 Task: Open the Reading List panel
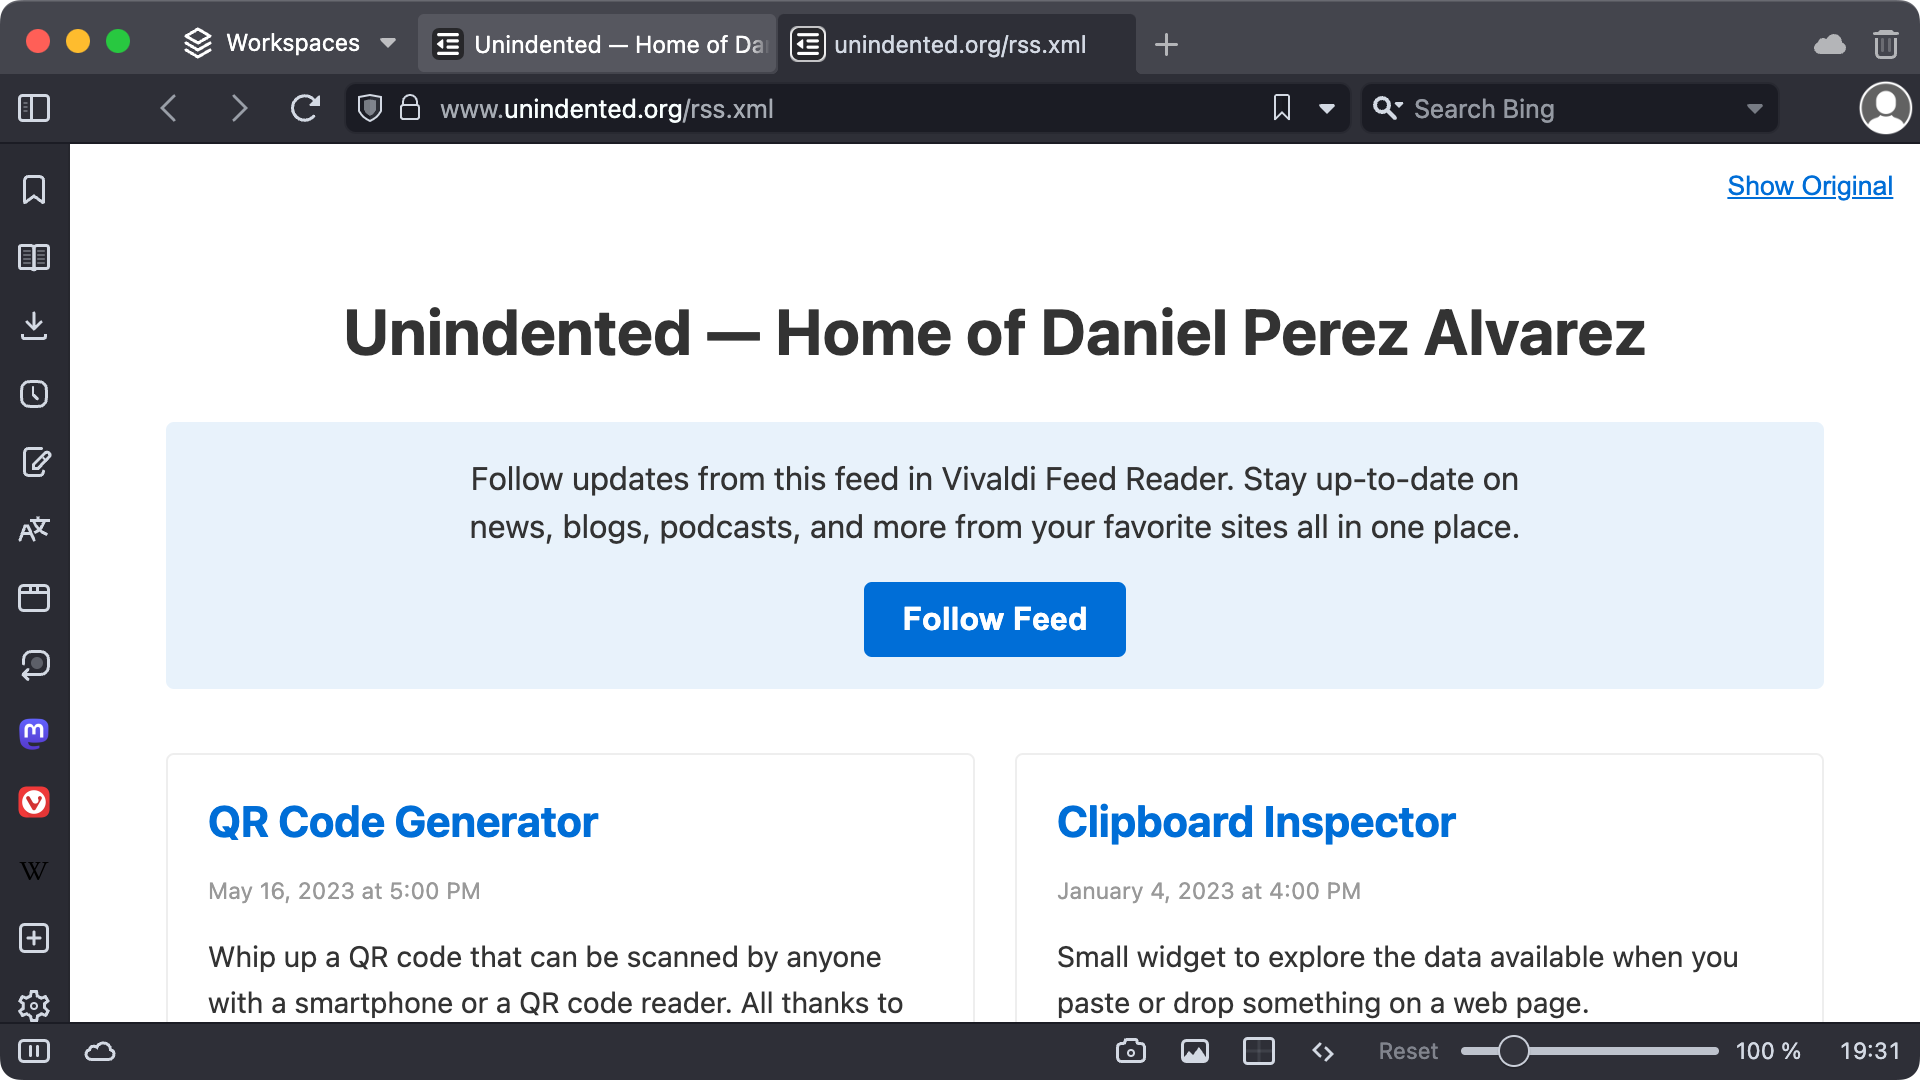pyautogui.click(x=34, y=257)
